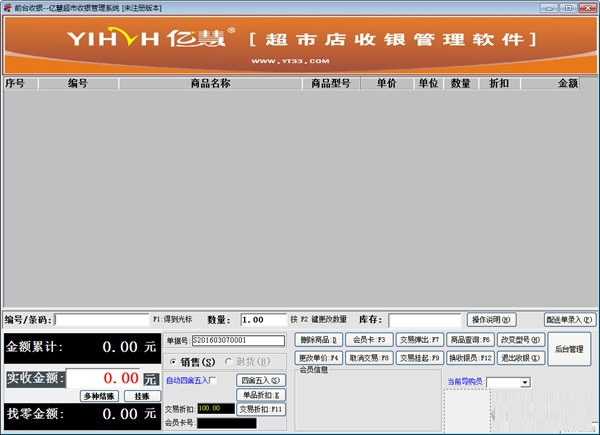Select the 销售(S) radio button
This screenshot has height=435, width=600.
pos(173,362)
